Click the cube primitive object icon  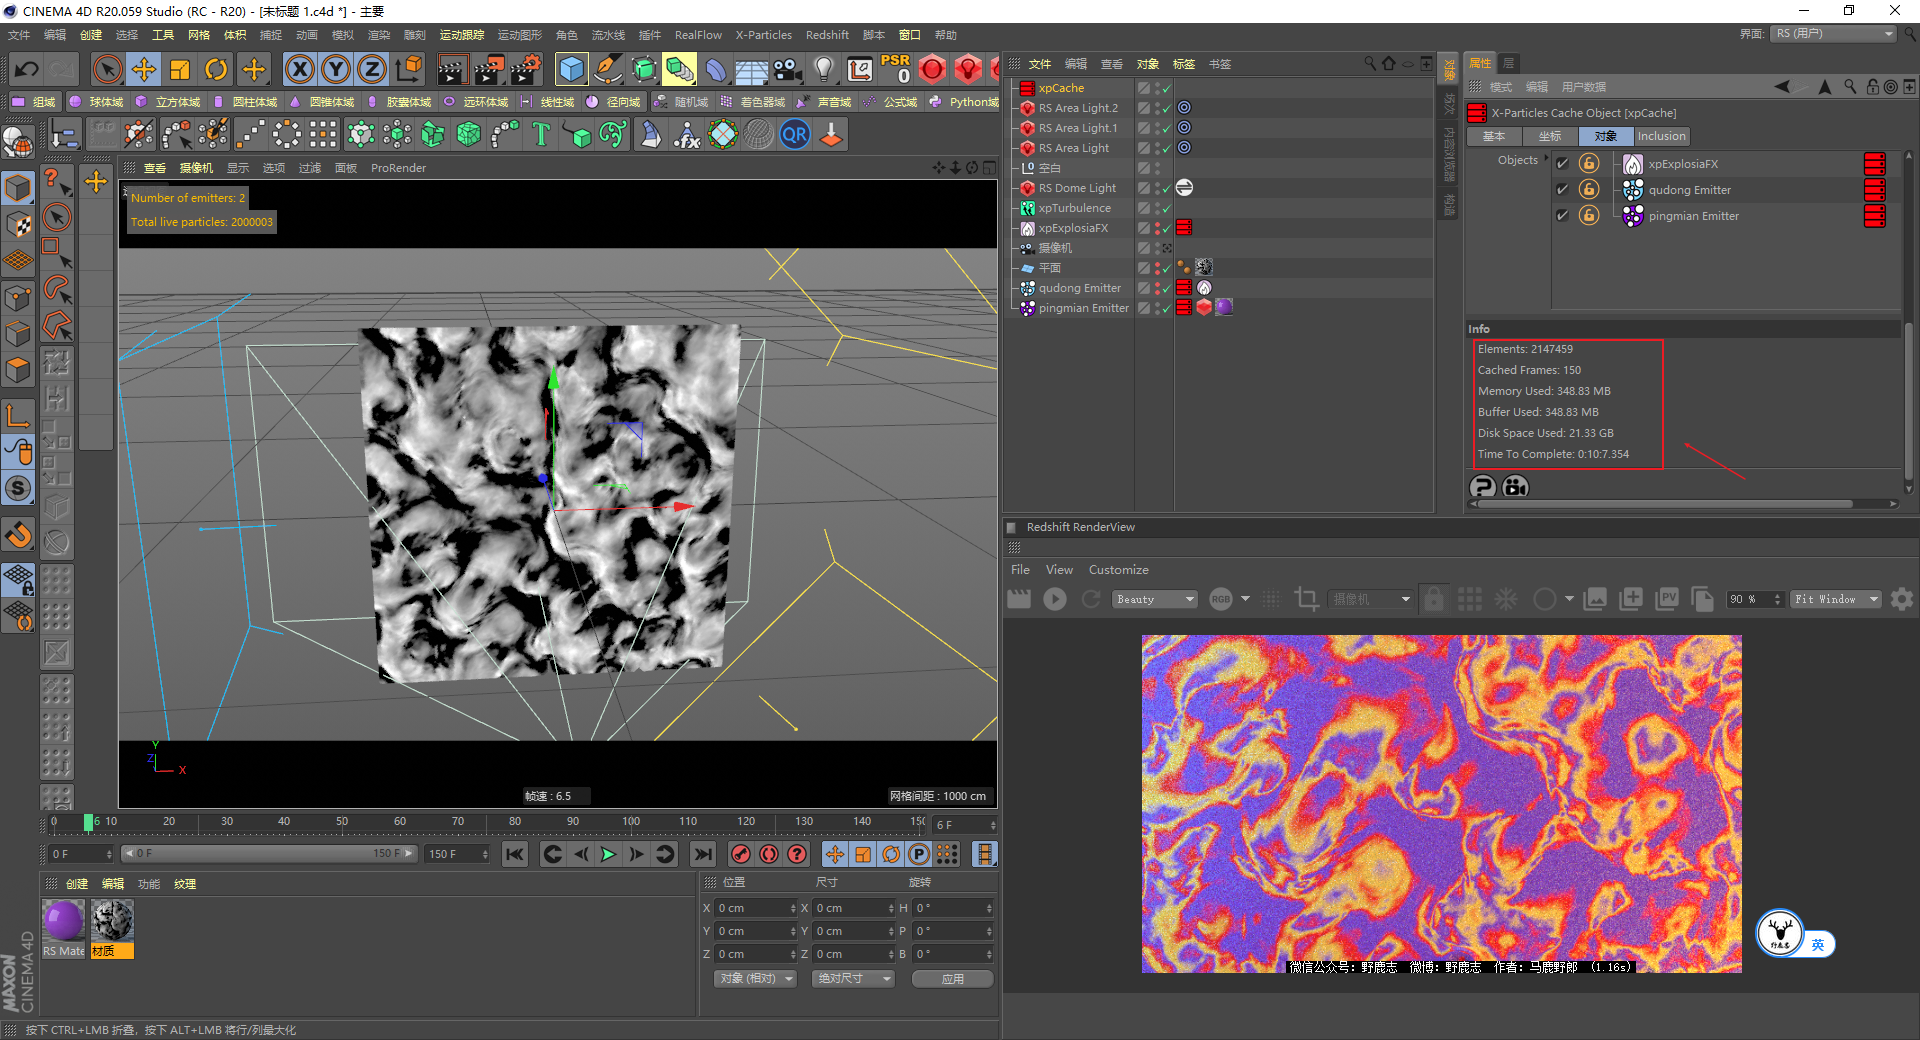point(571,69)
